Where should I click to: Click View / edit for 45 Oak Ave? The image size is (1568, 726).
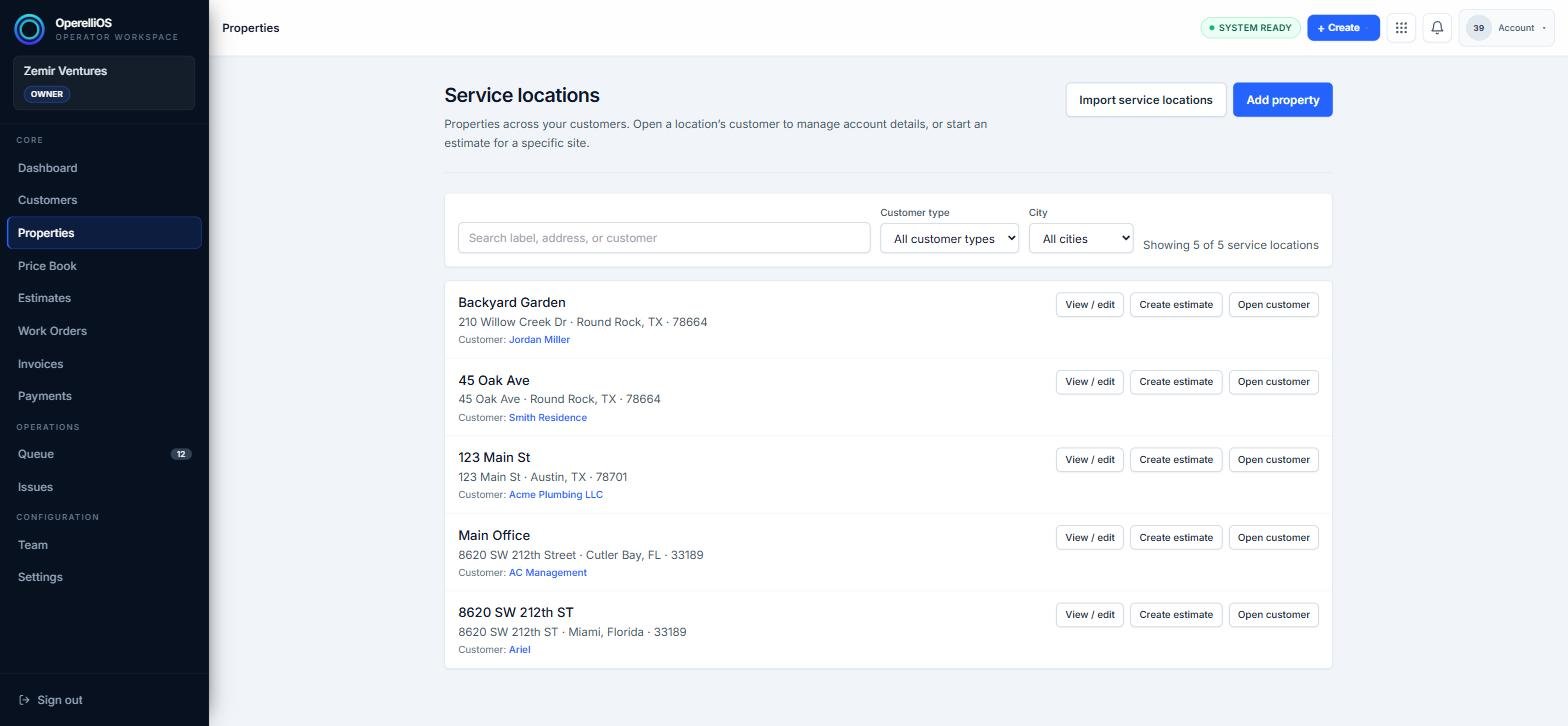click(x=1090, y=382)
